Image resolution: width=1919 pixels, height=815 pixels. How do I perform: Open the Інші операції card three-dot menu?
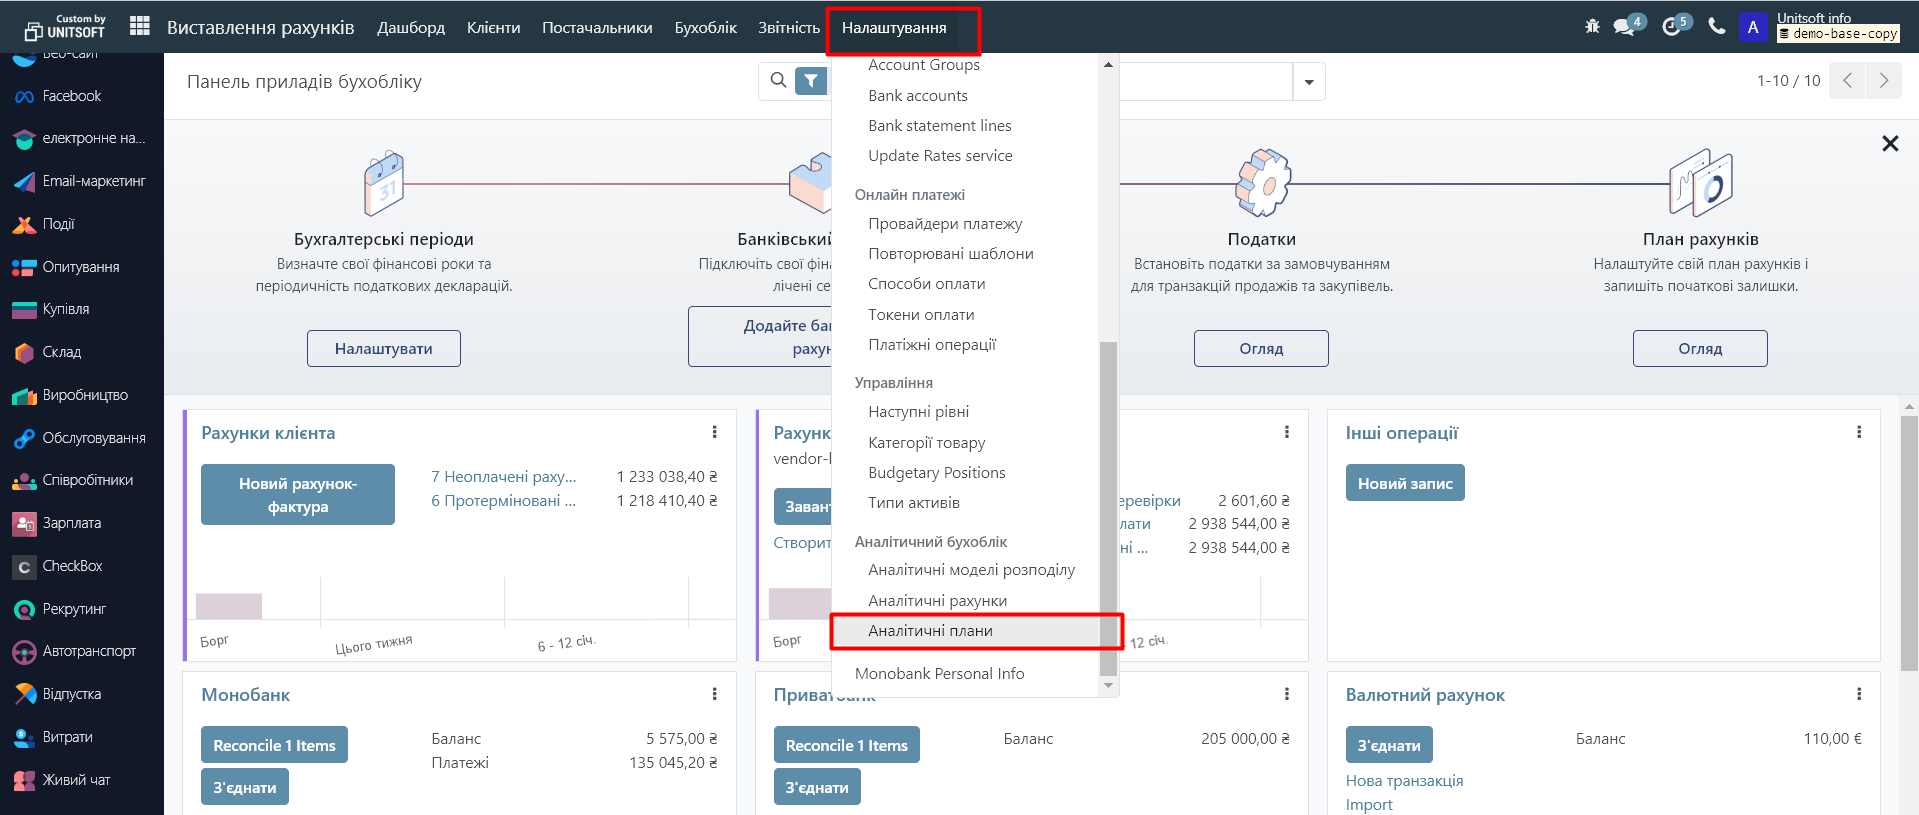(1858, 432)
